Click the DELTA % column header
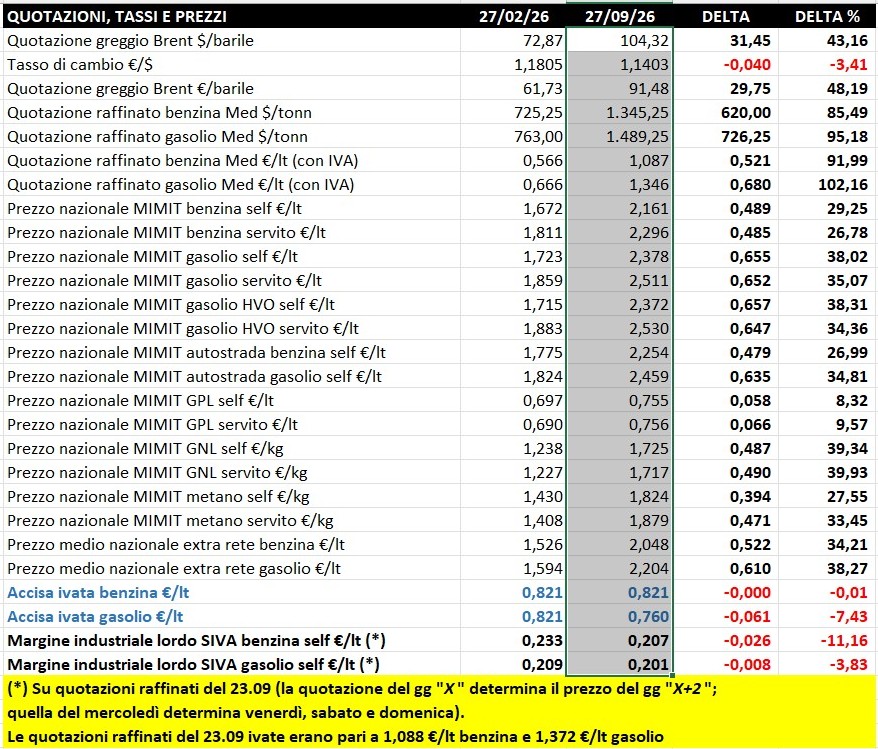 click(827, 16)
